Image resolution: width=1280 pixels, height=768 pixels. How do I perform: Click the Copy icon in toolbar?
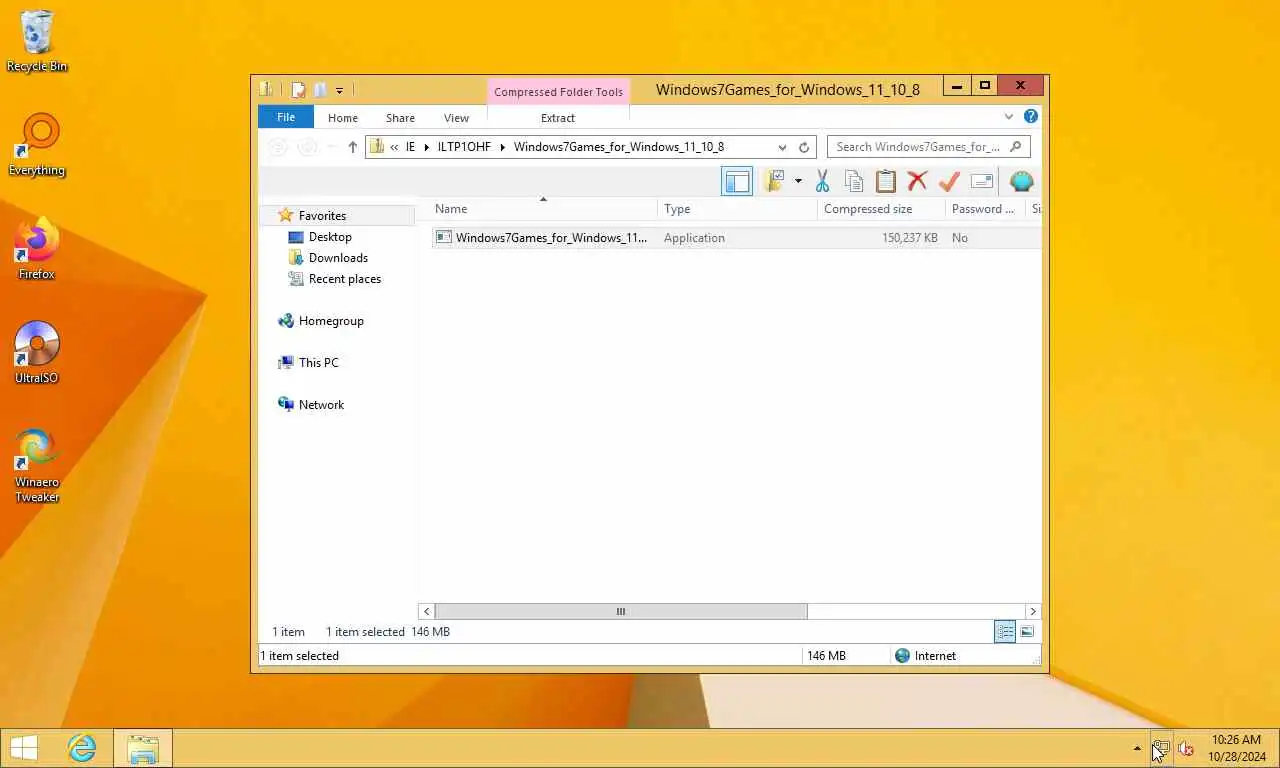(854, 181)
